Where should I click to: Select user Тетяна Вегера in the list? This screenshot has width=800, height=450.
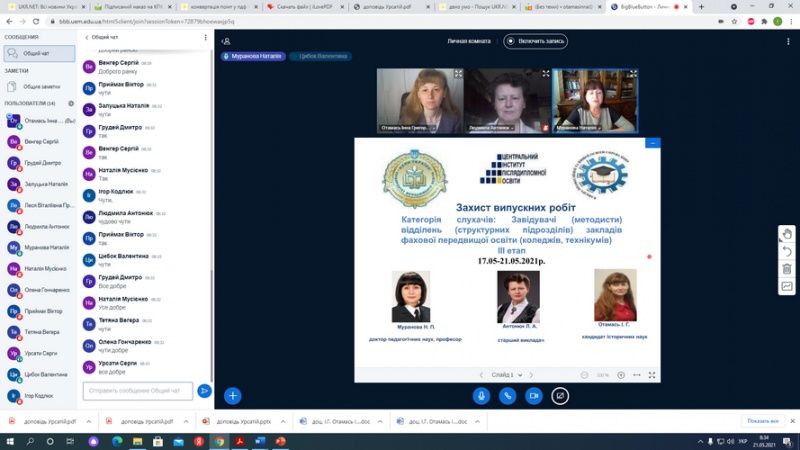click(39, 332)
